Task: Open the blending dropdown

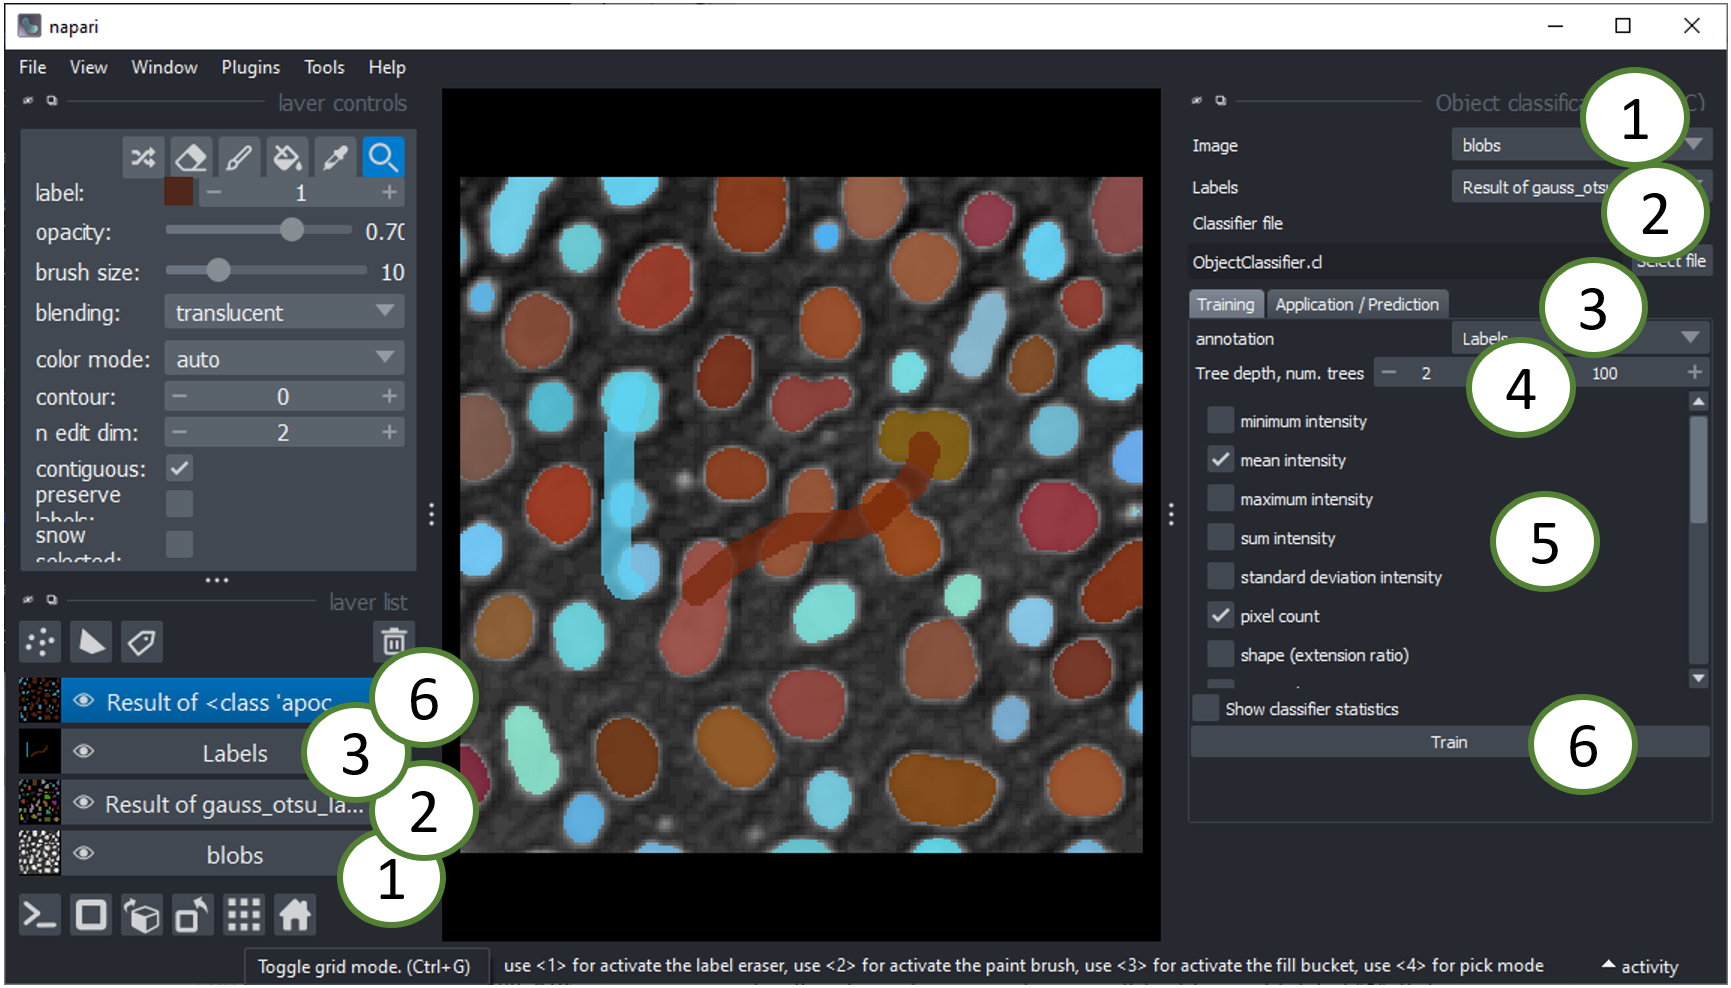Action: tap(283, 312)
